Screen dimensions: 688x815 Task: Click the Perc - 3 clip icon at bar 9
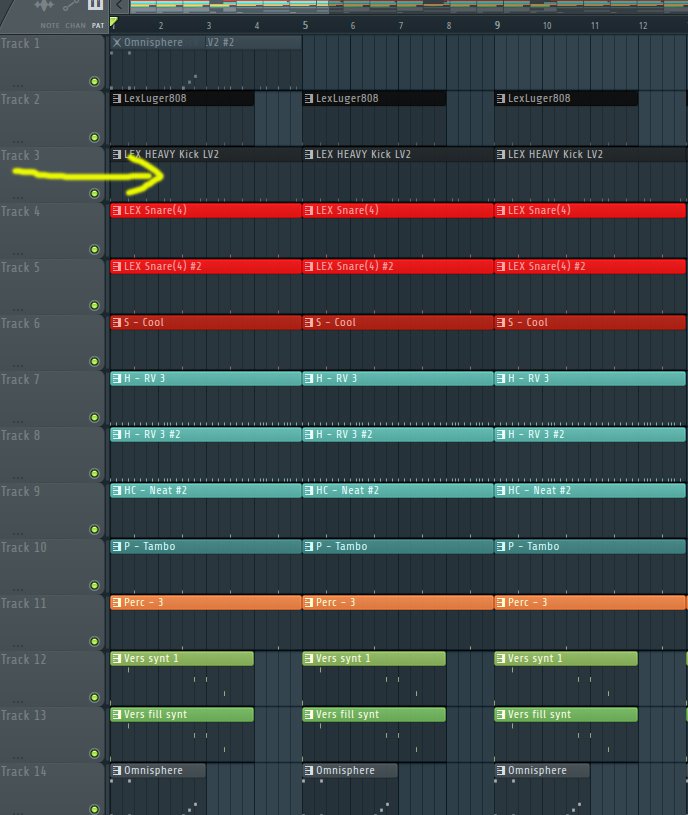501,602
